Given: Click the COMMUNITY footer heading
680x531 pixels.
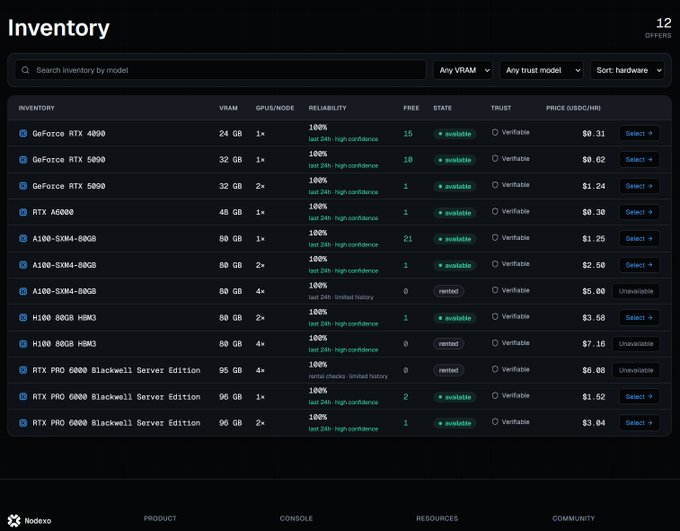Looking at the screenshot, I should click(573, 518).
